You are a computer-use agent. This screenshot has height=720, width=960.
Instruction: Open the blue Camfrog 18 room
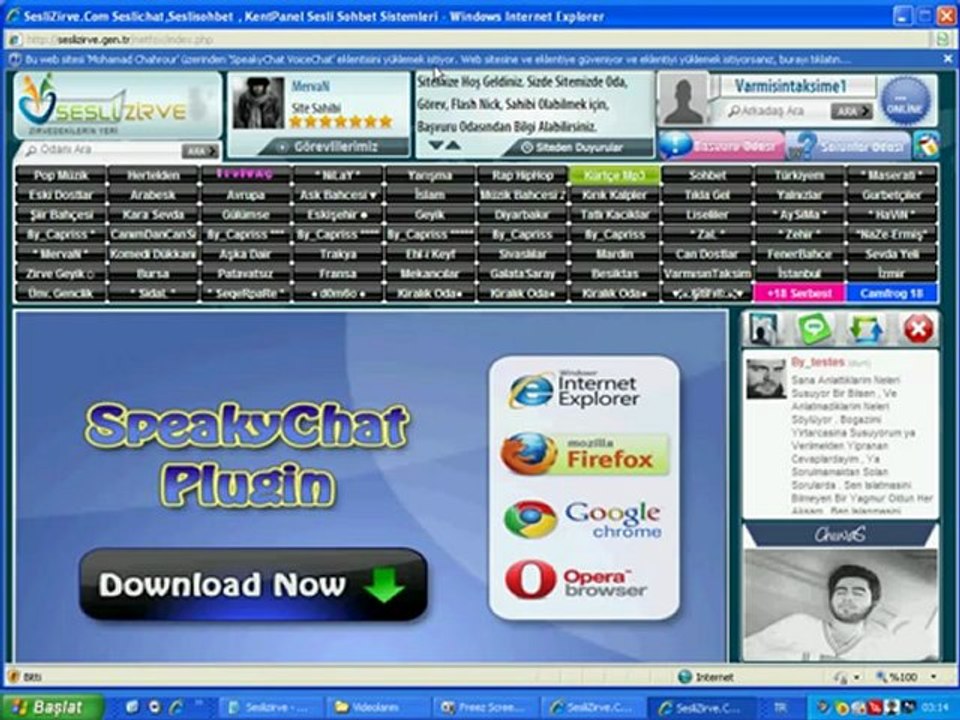891,293
